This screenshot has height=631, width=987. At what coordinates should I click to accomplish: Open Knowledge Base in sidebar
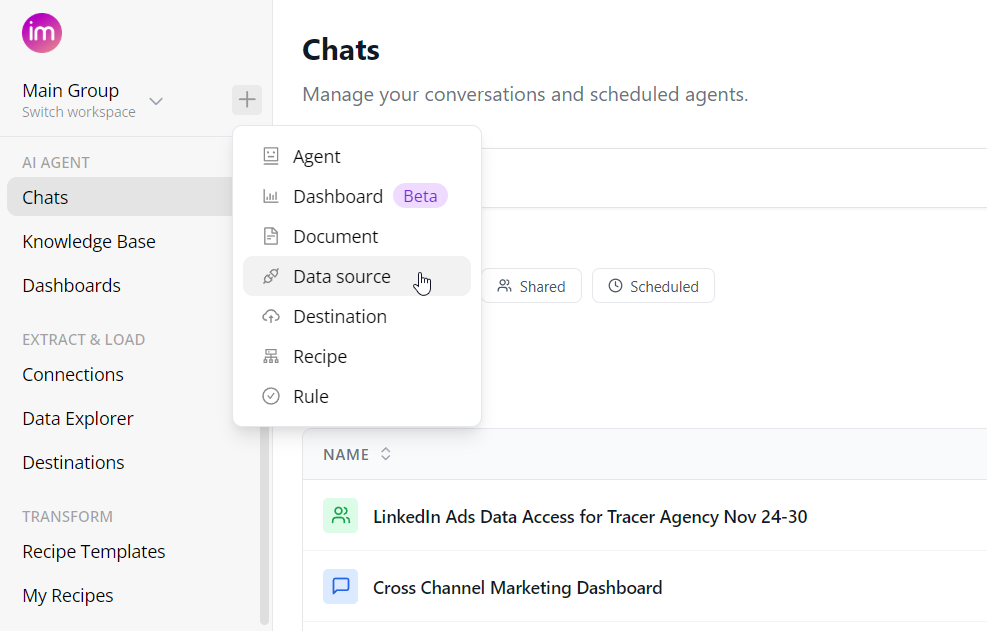click(89, 242)
